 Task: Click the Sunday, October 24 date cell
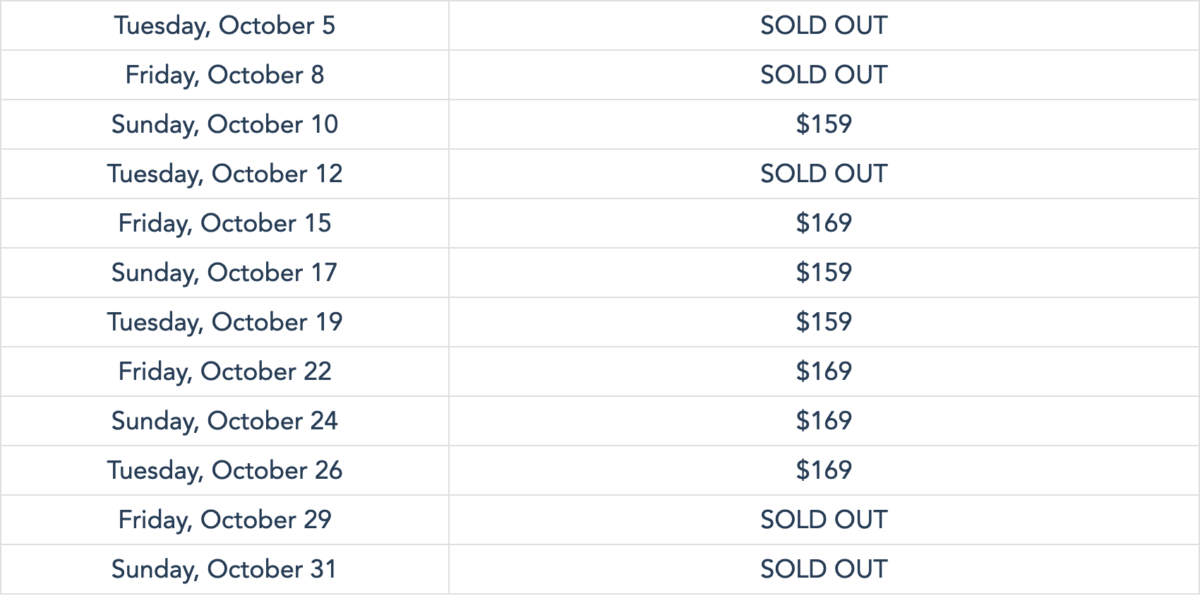(x=225, y=421)
